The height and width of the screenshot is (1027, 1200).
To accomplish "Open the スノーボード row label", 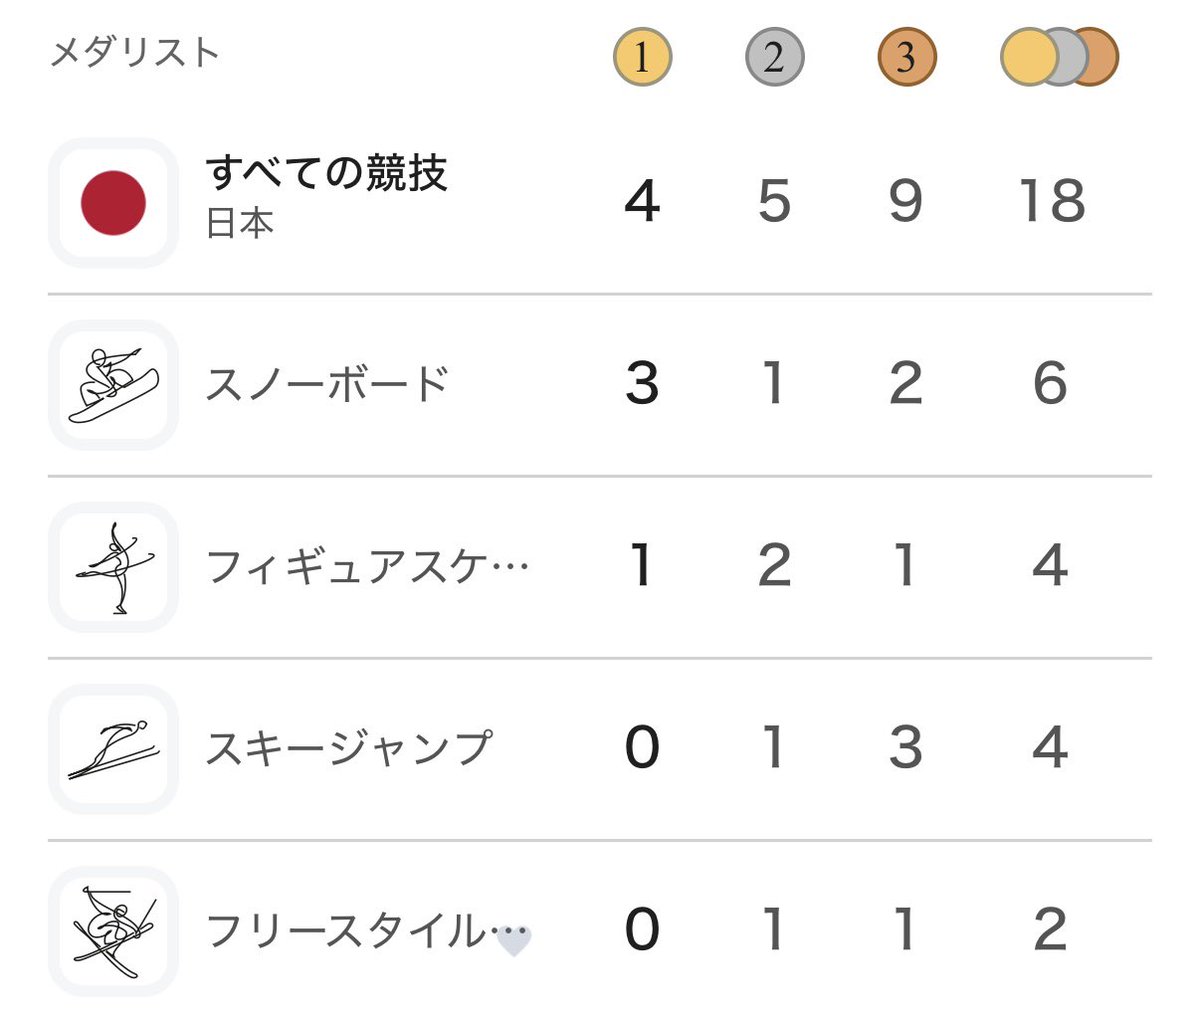I will [327, 385].
